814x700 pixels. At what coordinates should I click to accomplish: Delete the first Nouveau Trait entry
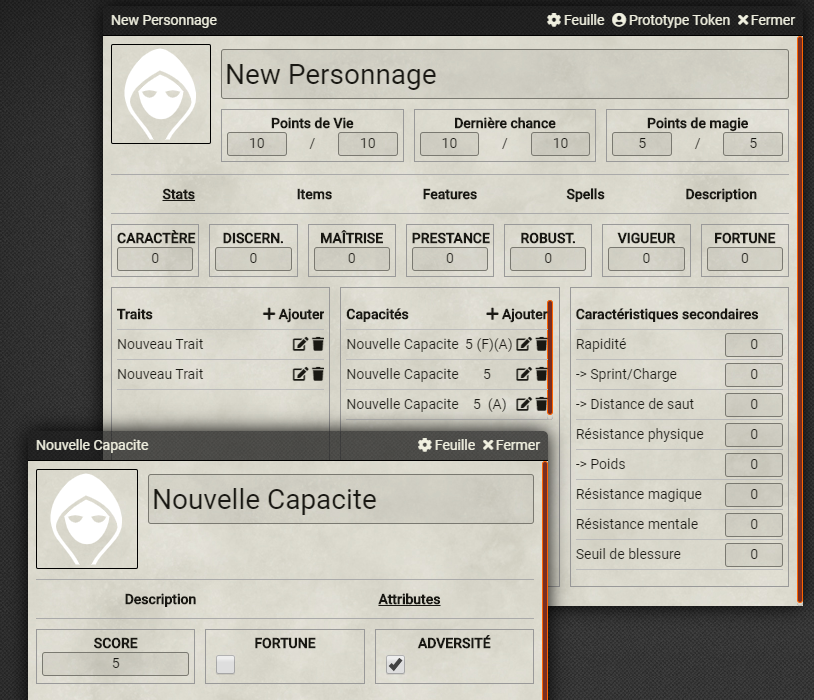pos(318,344)
